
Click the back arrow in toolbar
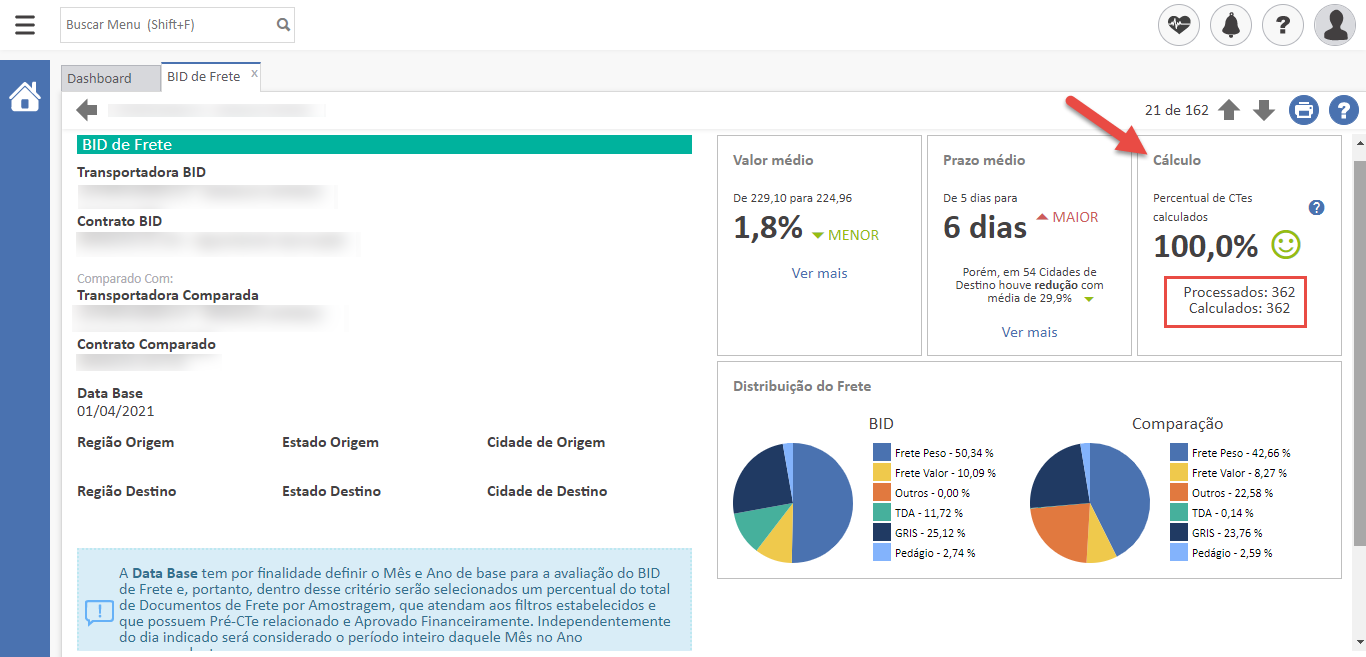pos(87,110)
